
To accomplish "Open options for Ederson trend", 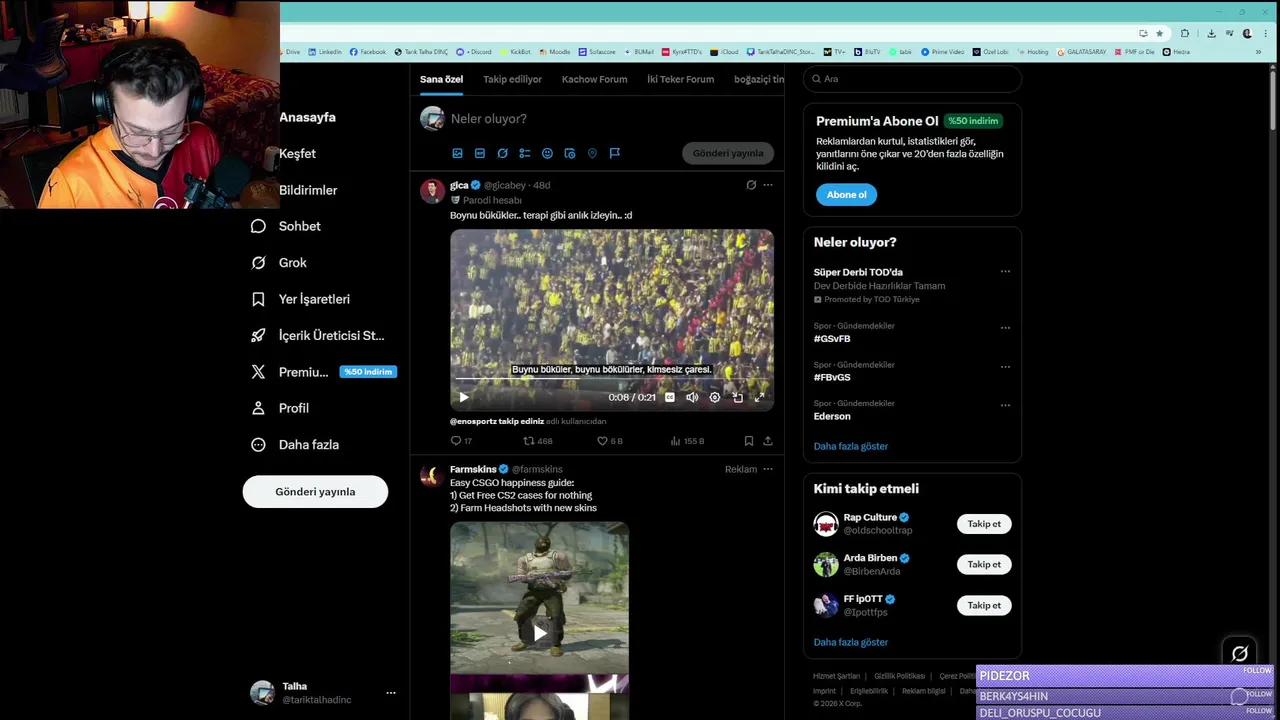I will click(x=1005, y=405).
